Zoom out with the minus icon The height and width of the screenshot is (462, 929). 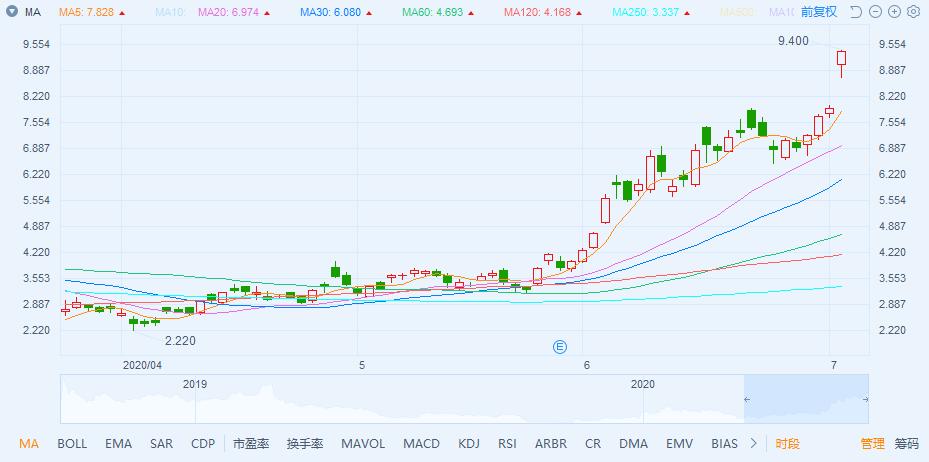tap(875, 12)
